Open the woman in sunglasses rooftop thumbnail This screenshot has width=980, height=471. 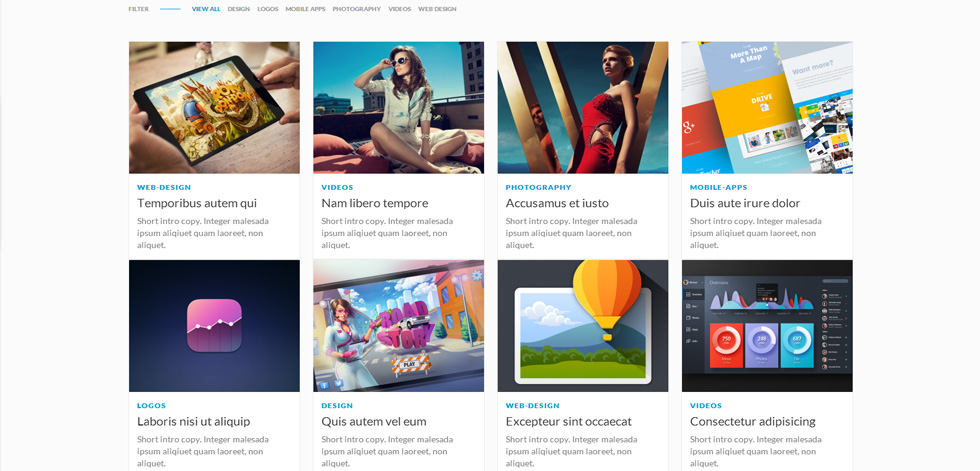[x=398, y=107]
